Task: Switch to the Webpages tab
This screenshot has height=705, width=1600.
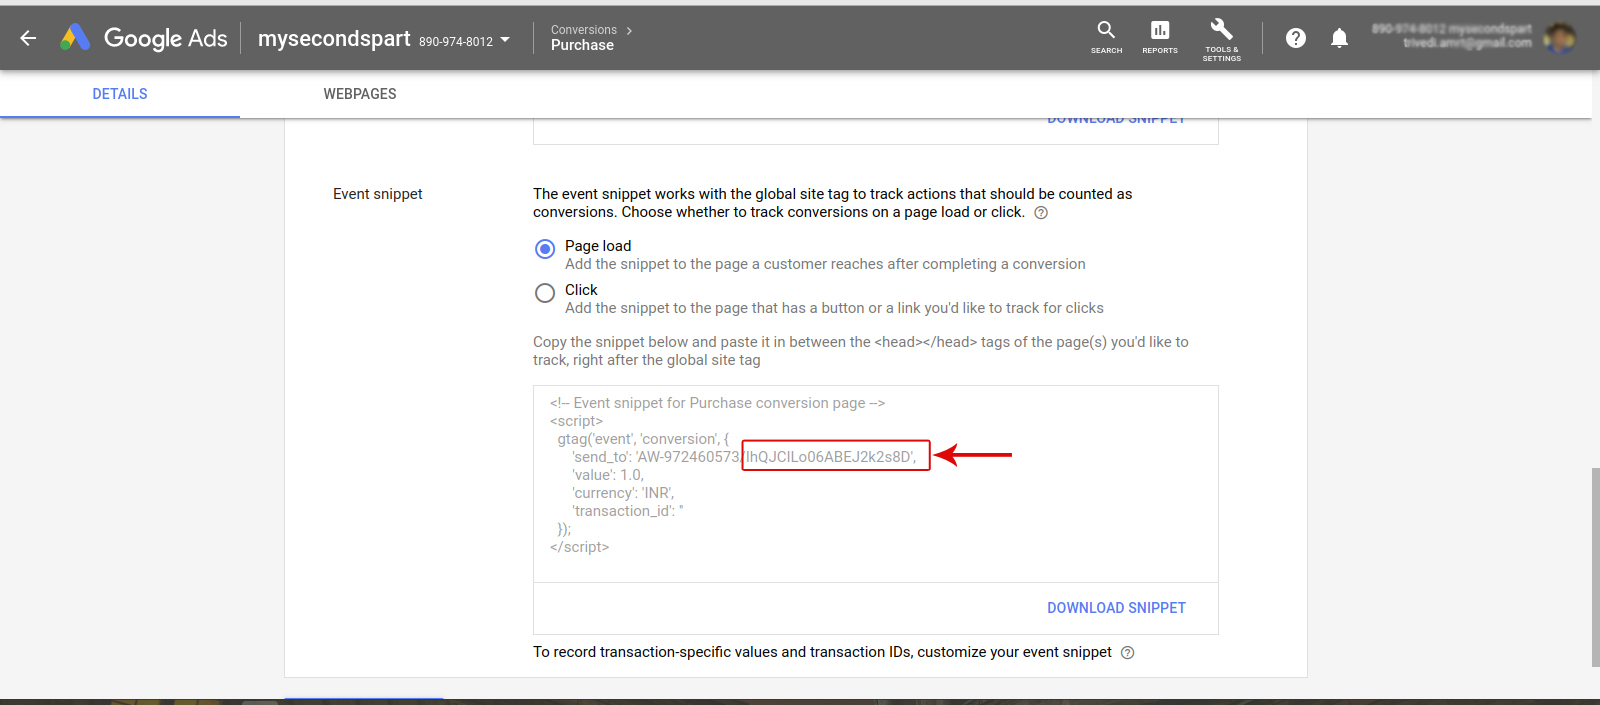Action: pos(360,94)
